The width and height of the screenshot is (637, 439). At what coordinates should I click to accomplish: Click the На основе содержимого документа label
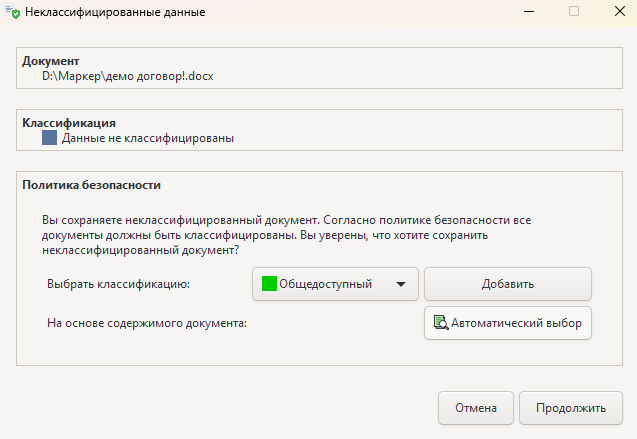pos(146,323)
